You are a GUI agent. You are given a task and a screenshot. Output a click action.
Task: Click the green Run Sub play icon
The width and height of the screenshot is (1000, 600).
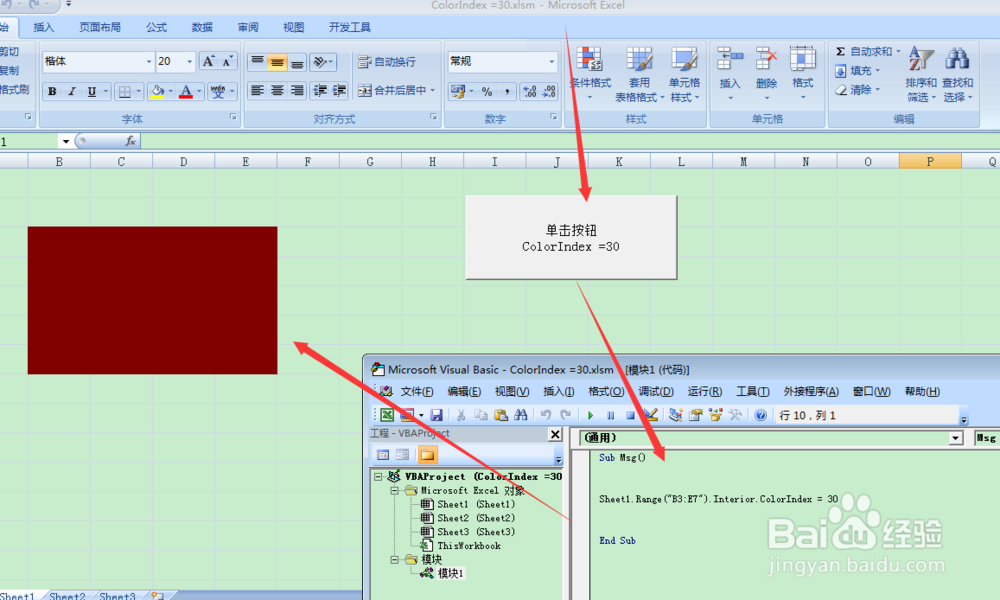[x=591, y=415]
